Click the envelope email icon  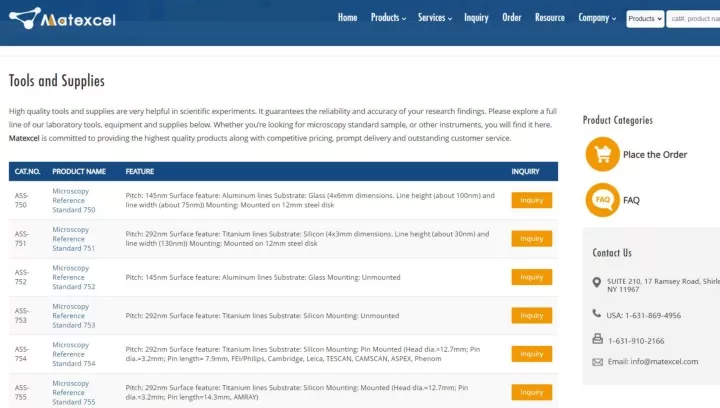click(x=597, y=362)
